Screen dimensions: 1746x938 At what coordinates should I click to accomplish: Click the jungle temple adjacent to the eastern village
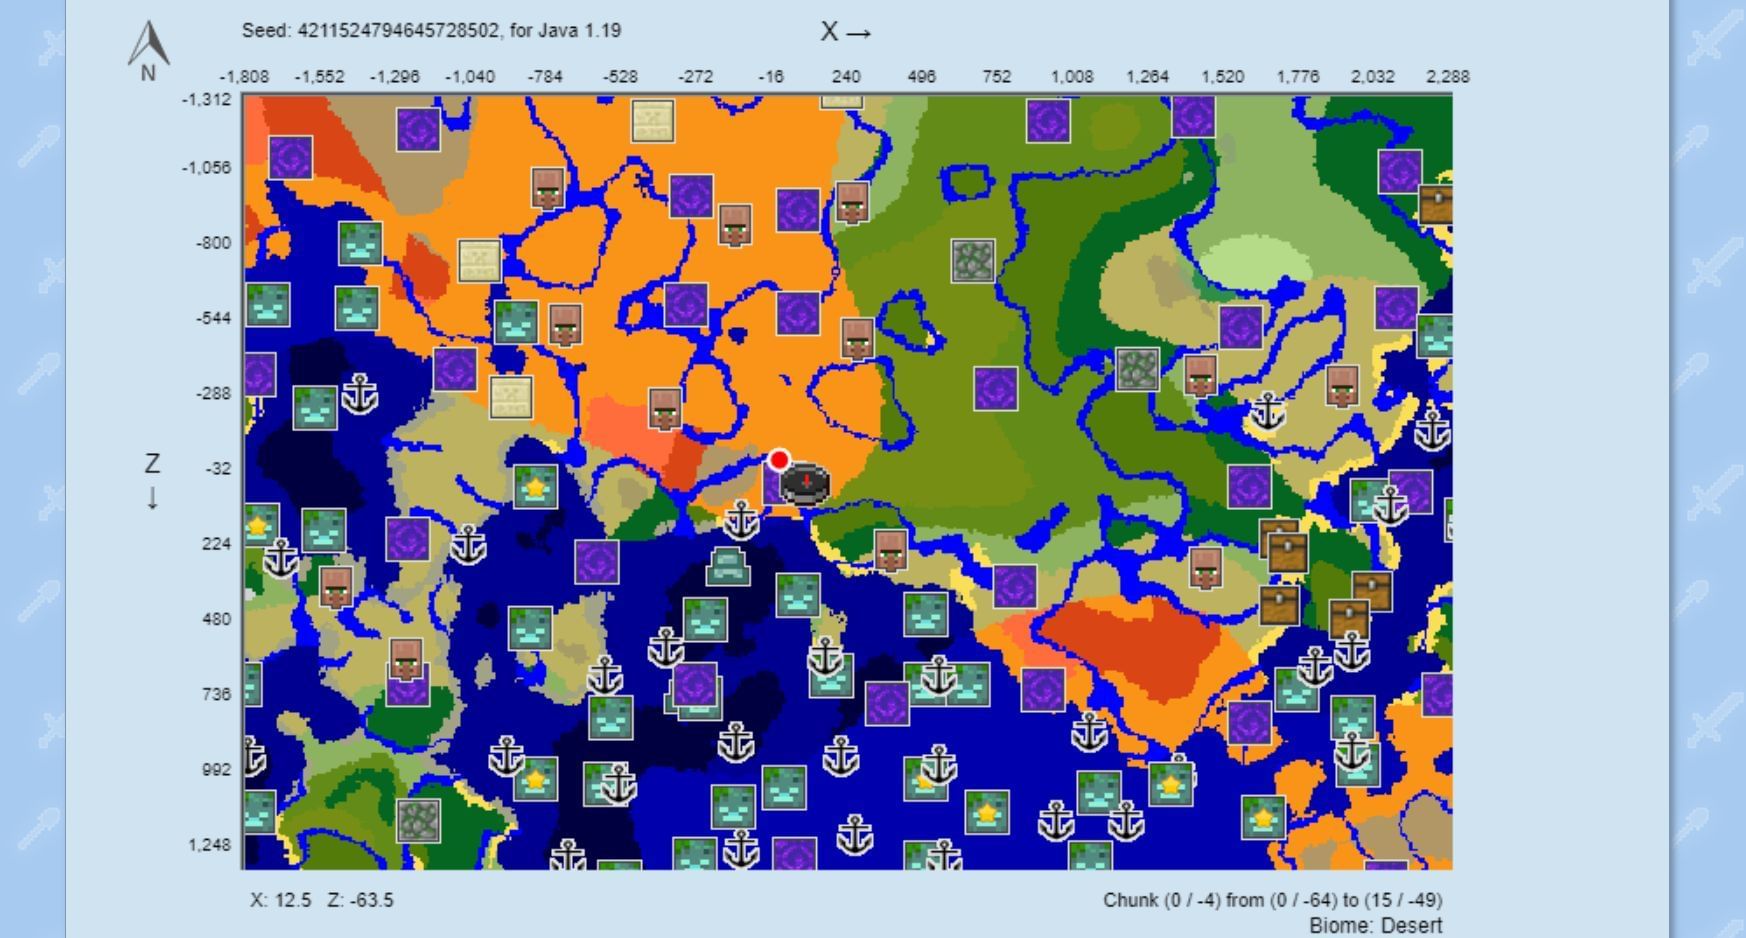click(1137, 369)
